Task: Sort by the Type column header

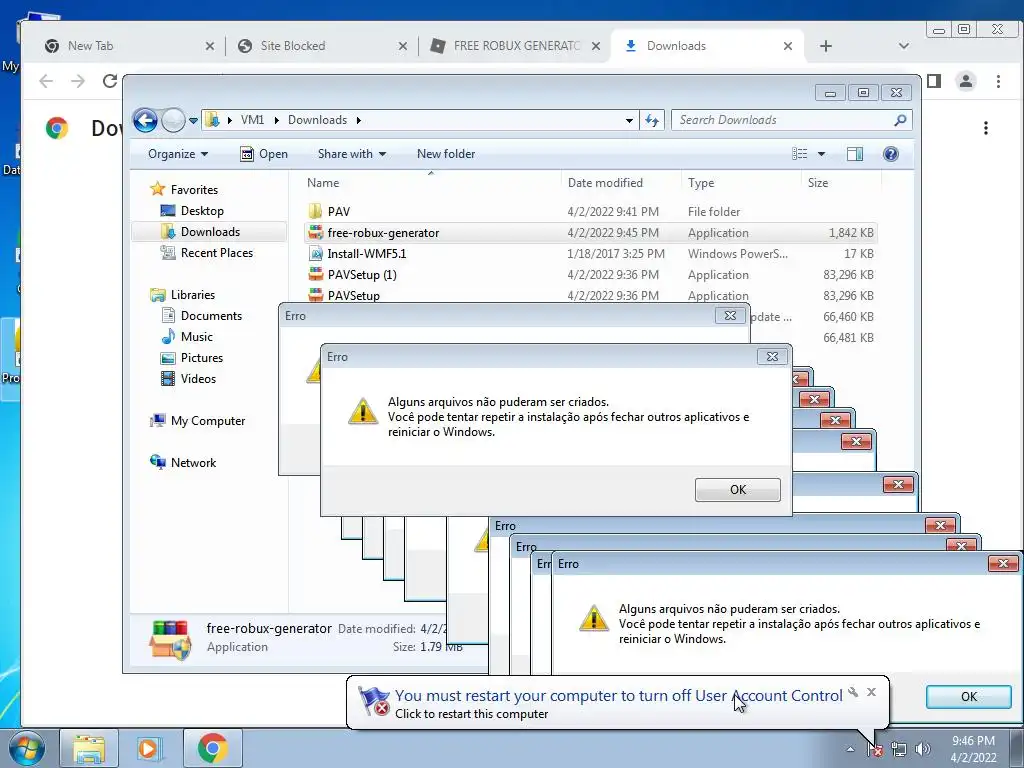Action: coord(741,183)
